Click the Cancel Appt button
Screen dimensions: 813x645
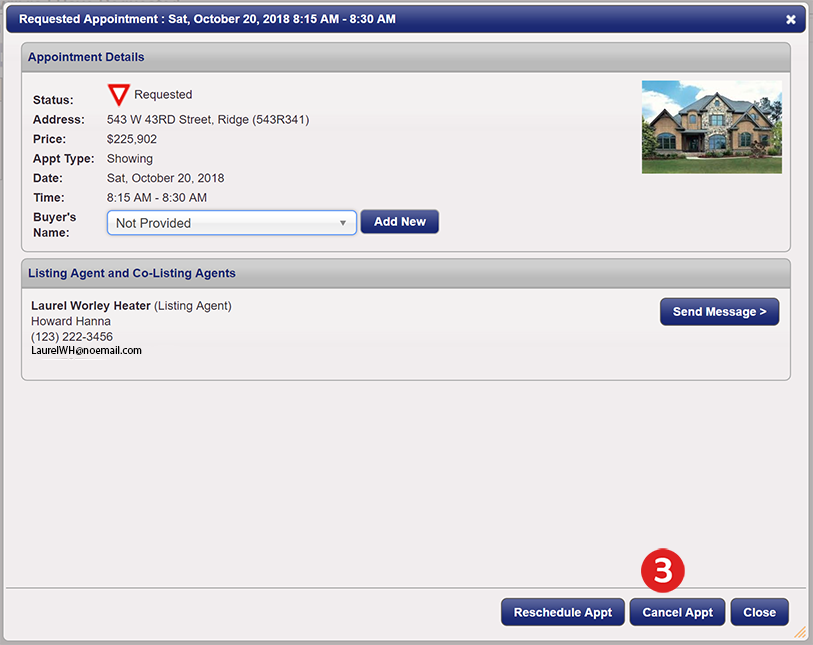677,612
